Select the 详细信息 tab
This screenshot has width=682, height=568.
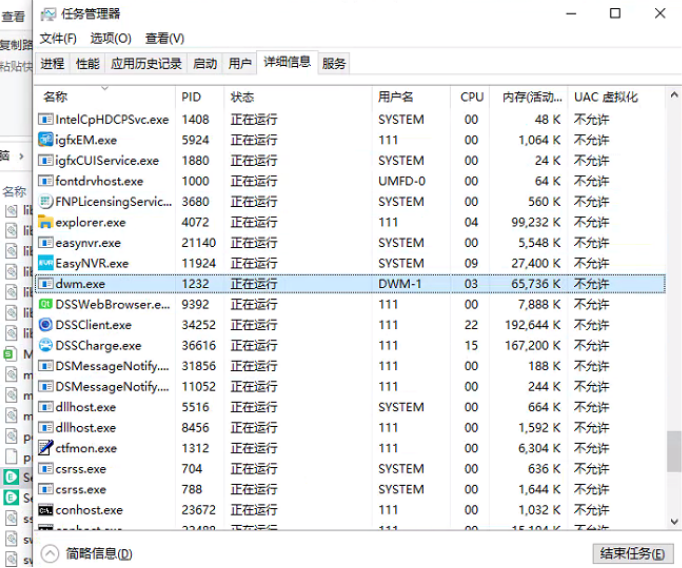pos(287,62)
